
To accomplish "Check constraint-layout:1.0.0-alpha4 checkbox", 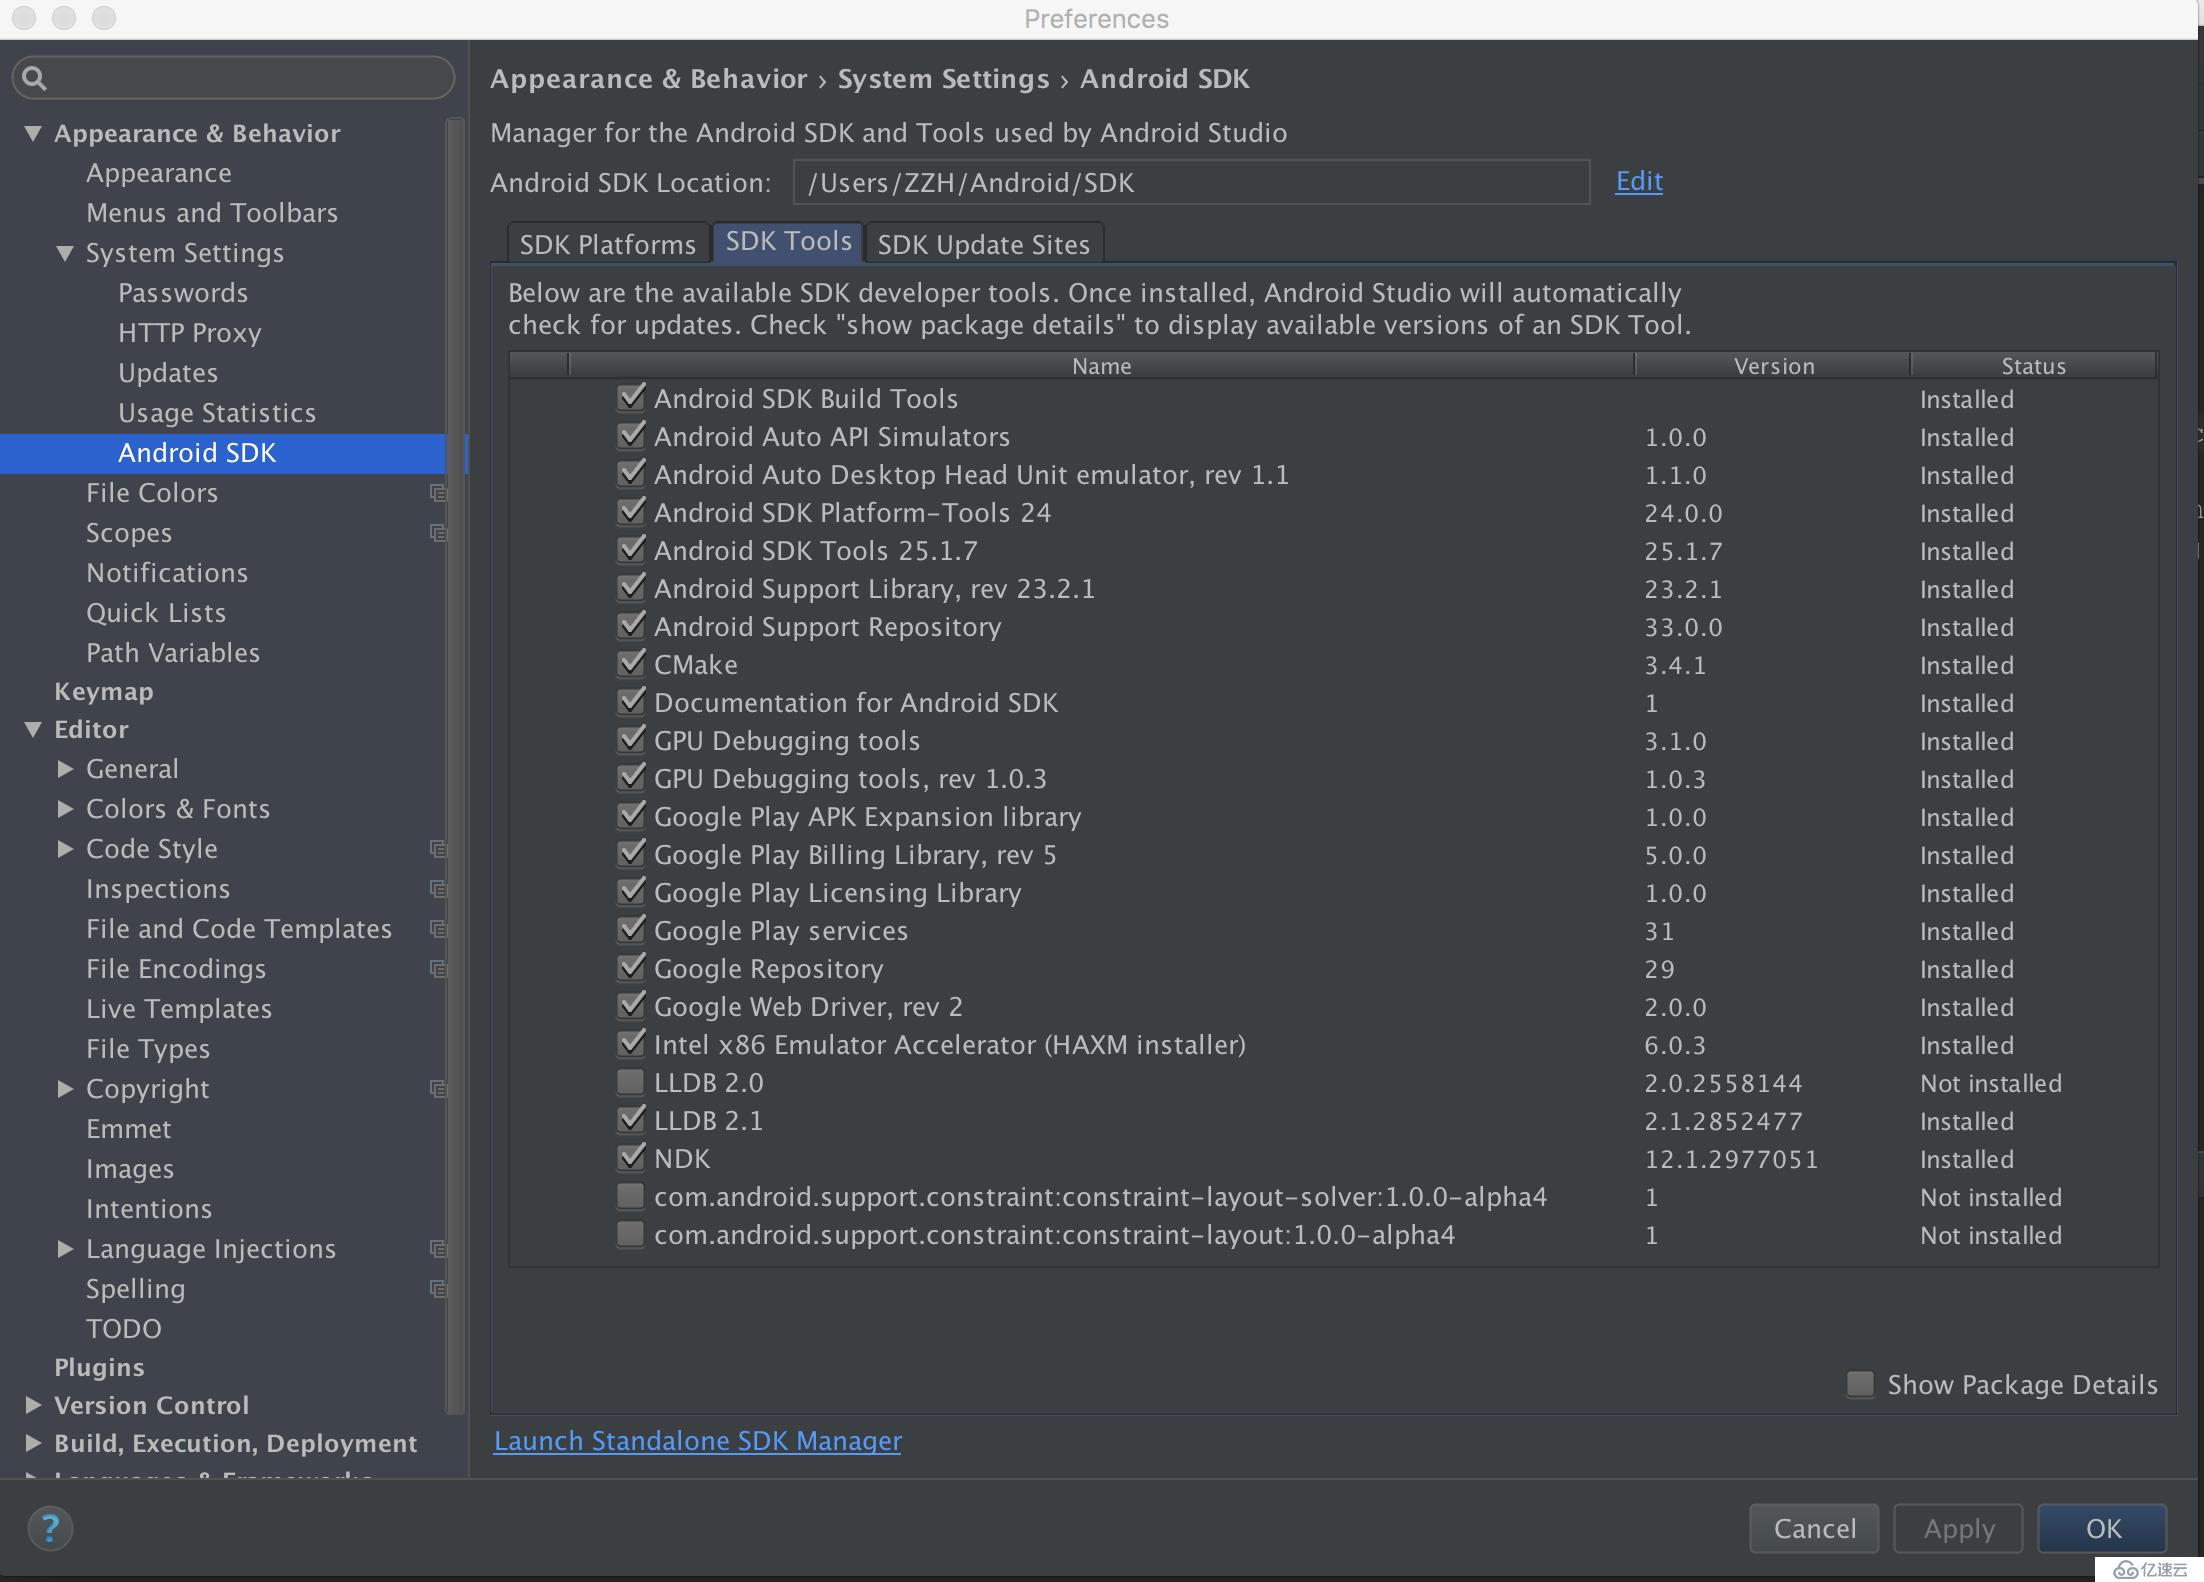I will [631, 1234].
